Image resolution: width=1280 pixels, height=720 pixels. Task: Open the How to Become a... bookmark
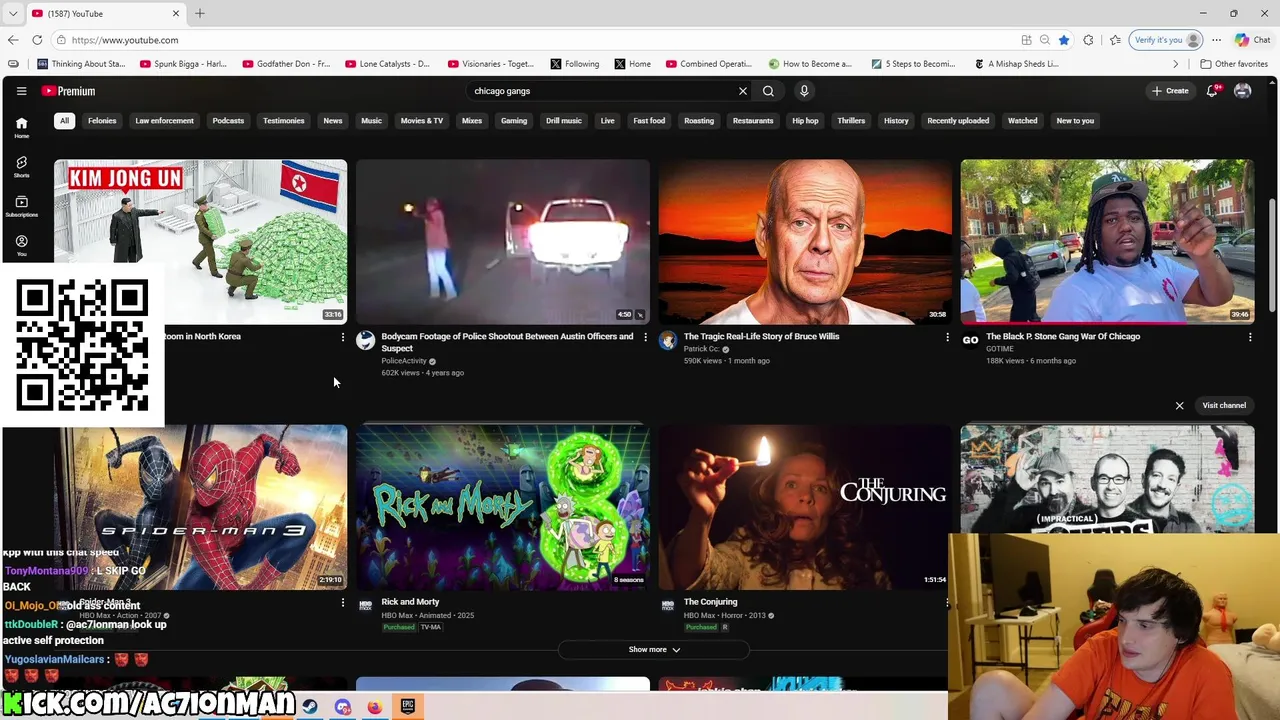click(x=810, y=64)
